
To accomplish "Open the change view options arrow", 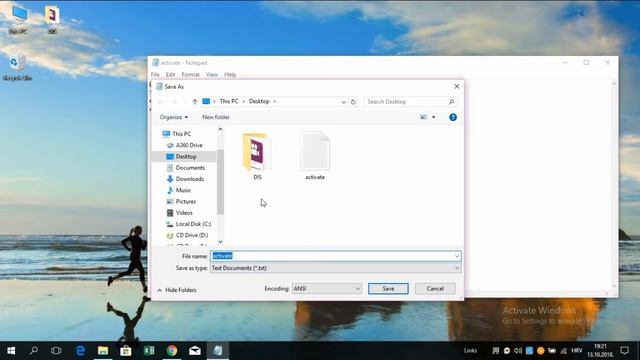I will (433, 118).
